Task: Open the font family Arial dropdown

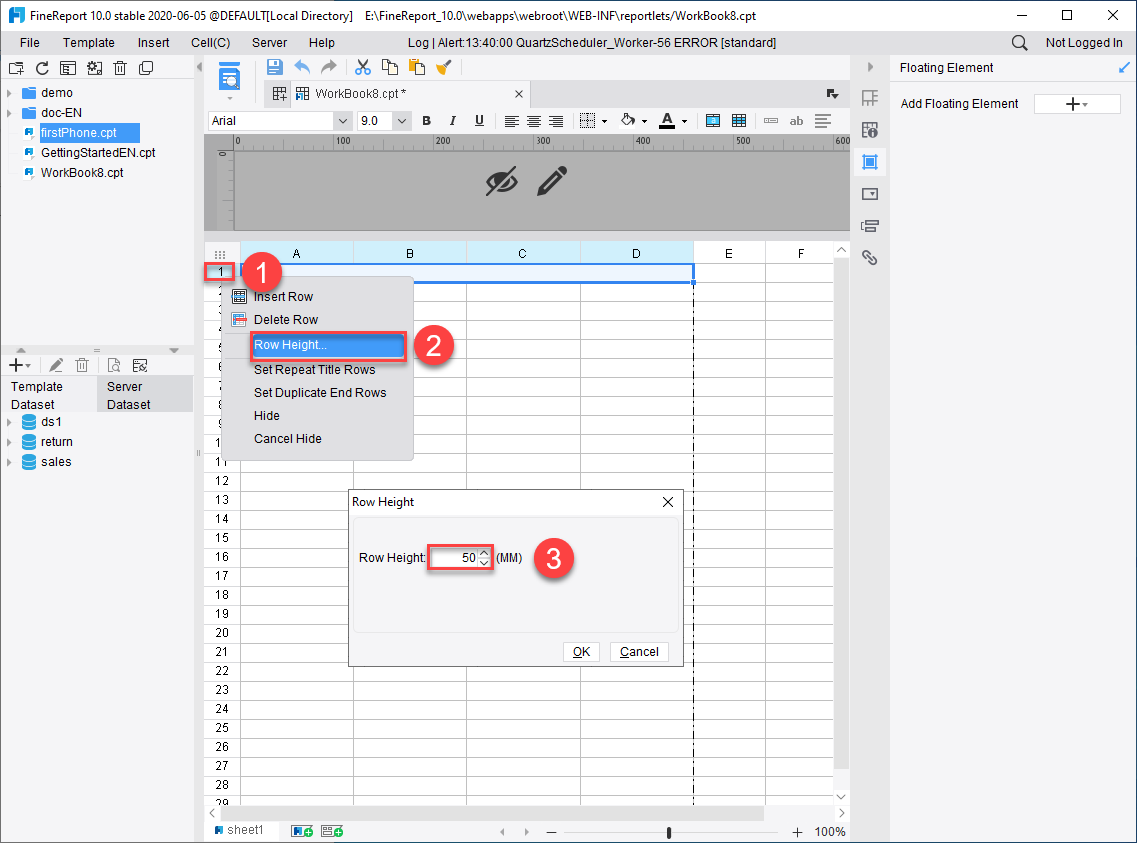Action: tap(343, 121)
